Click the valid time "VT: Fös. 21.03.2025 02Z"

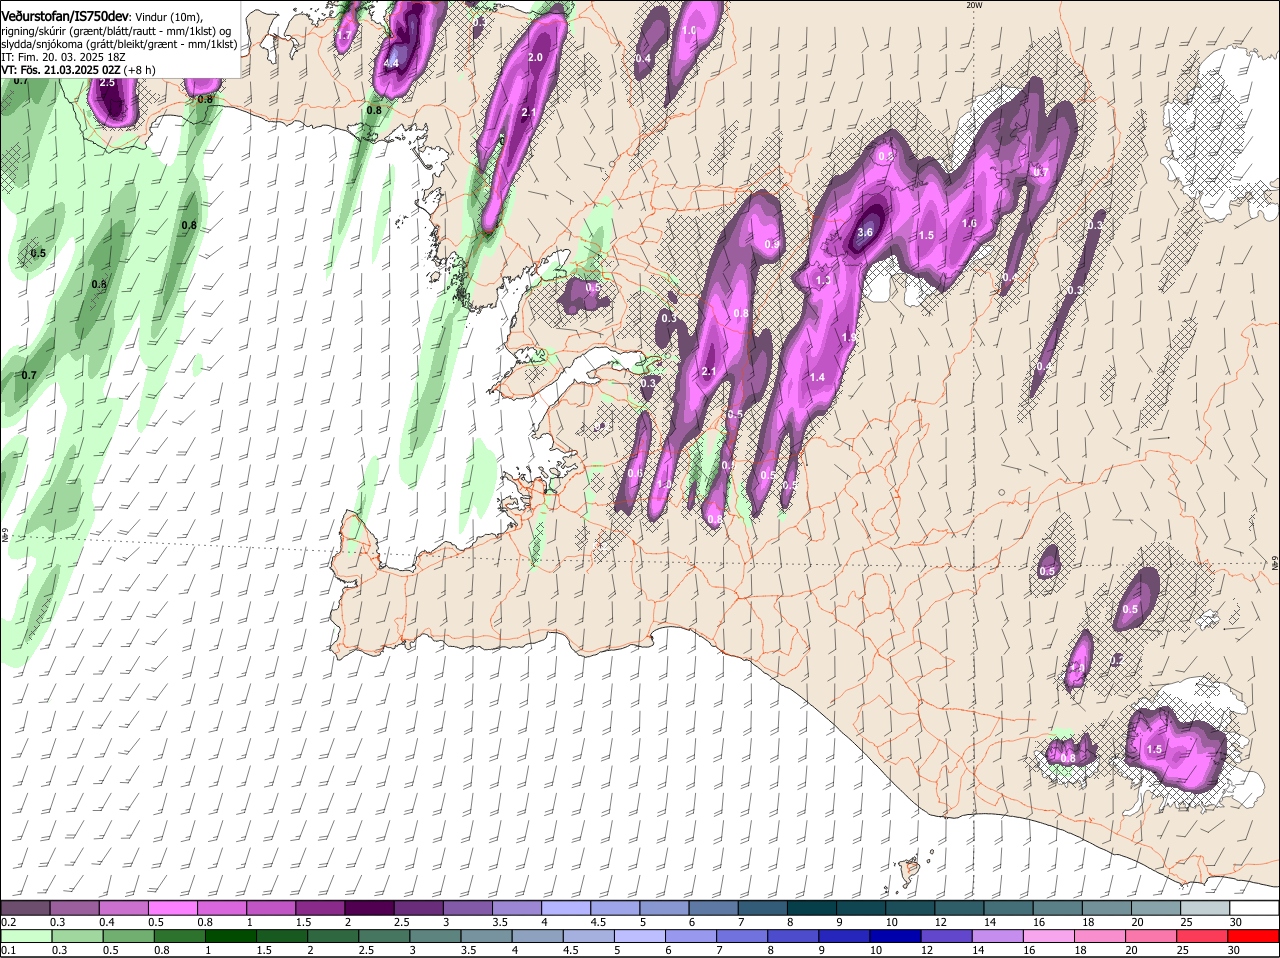point(61,70)
